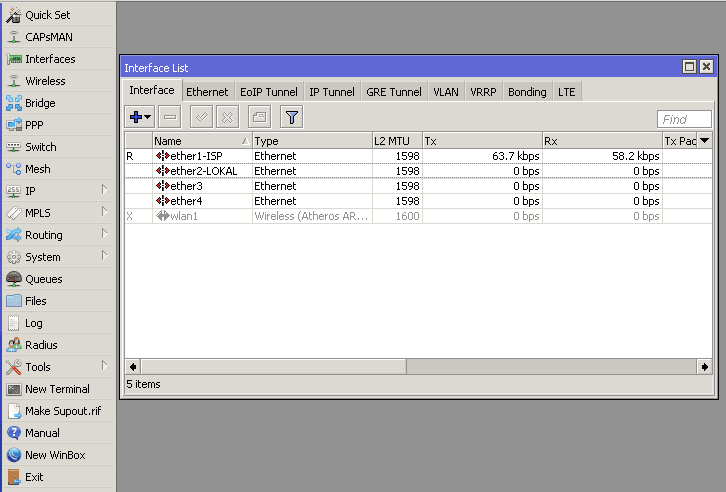Select the ether4 interface row

pos(418,201)
